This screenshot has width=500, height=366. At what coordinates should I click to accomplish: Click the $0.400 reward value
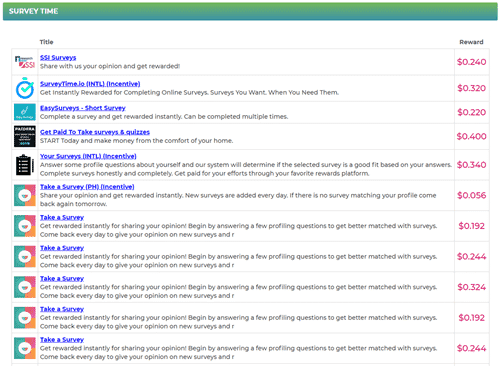click(x=471, y=136)
